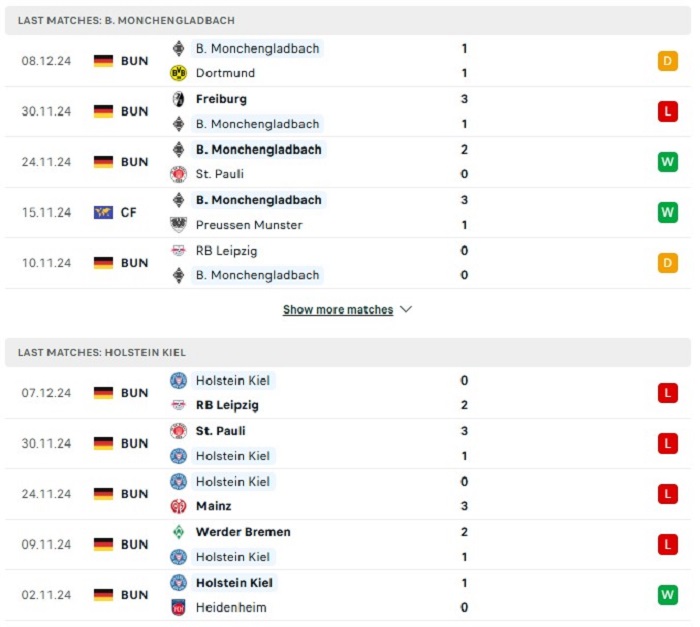Screen dimensions: 700x627
Task: Click the Dortmund club crest icon
Action: pyautogui.click(x=178, y=73)
